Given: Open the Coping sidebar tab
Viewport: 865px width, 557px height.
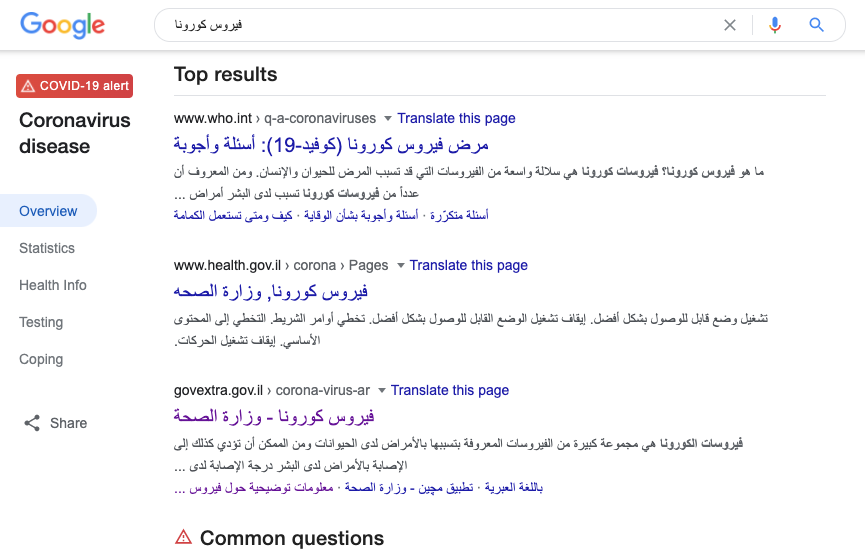Looking at the screenshot, I should 41,359.
